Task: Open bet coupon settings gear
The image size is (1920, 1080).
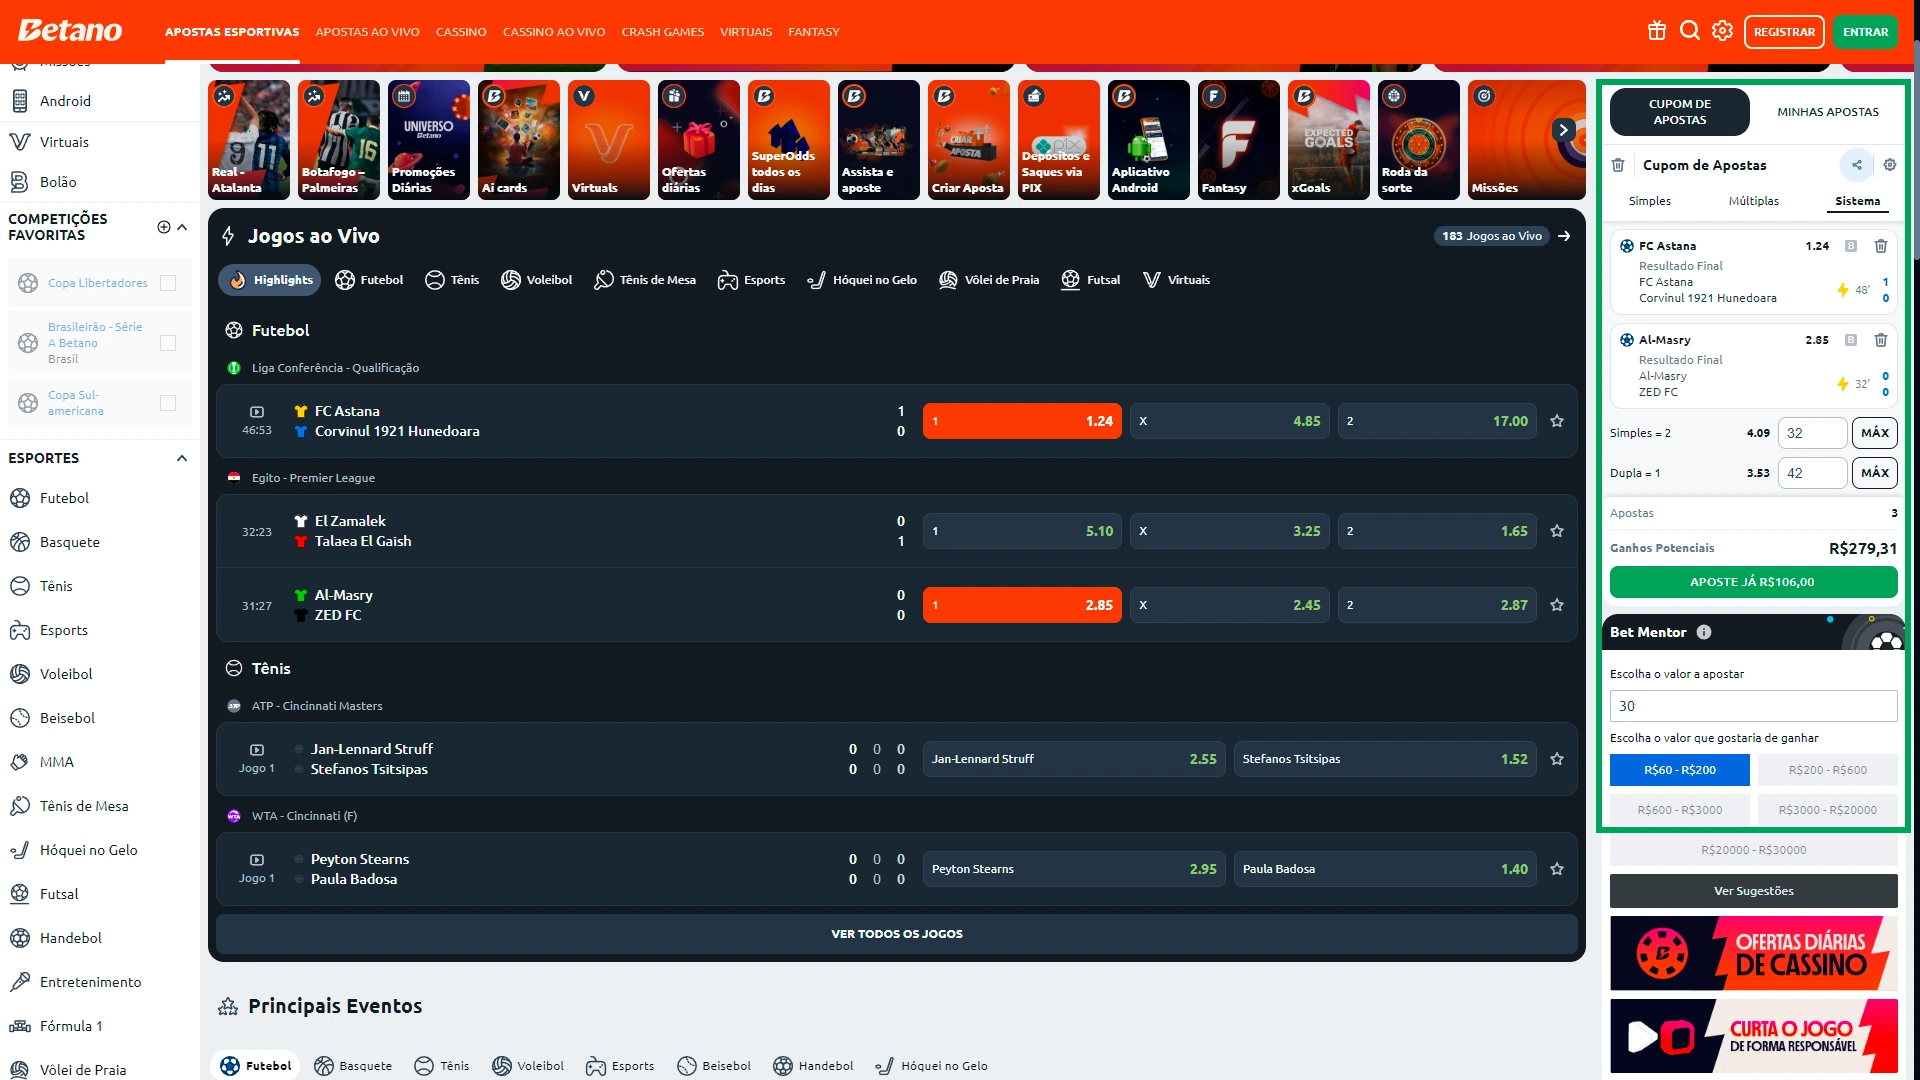Action: (1890, 165)
